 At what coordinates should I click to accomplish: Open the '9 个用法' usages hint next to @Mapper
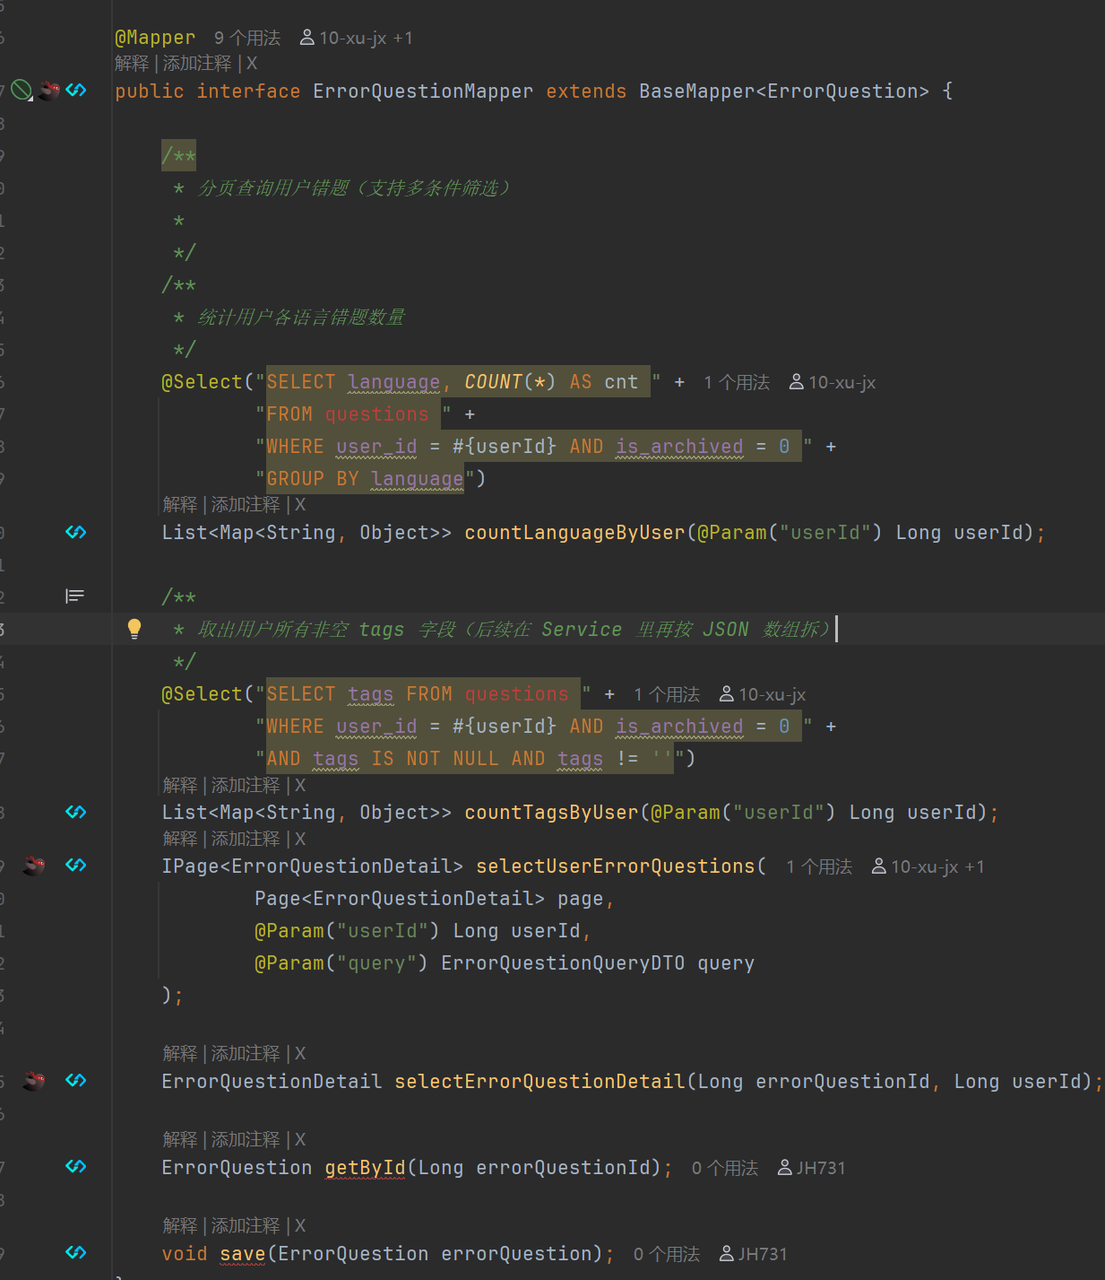(x=247, y=38)
